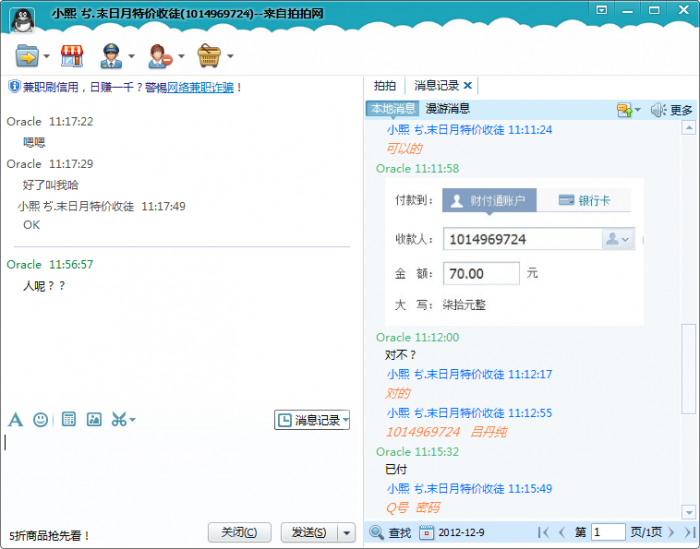This screenshot has height=549, width=700.
Task: Click the blue info shield icon
Action: tap(14, 86)
